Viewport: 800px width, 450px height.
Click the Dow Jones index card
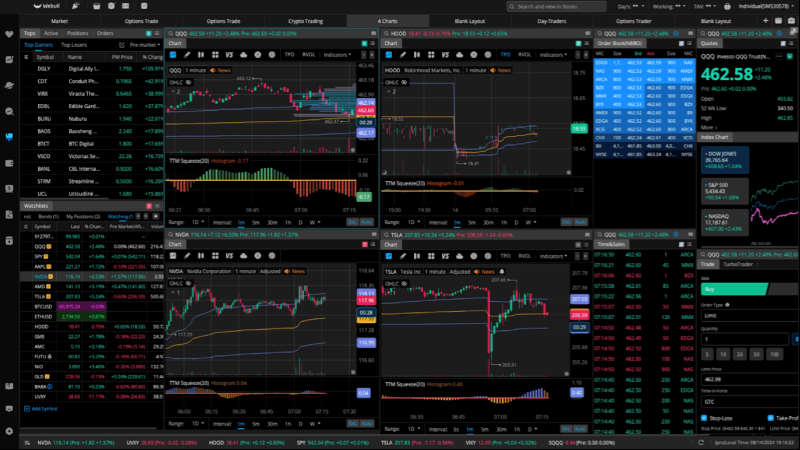click(x=724, y=159)
